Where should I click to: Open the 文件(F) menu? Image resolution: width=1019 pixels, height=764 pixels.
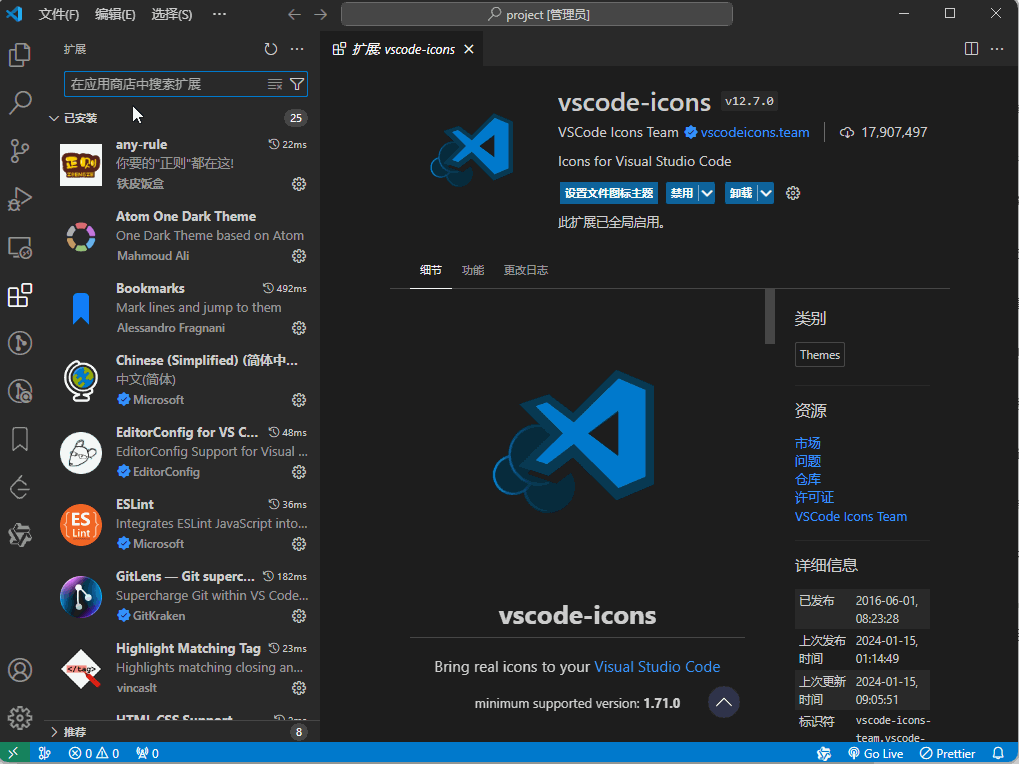pos(59,14)
